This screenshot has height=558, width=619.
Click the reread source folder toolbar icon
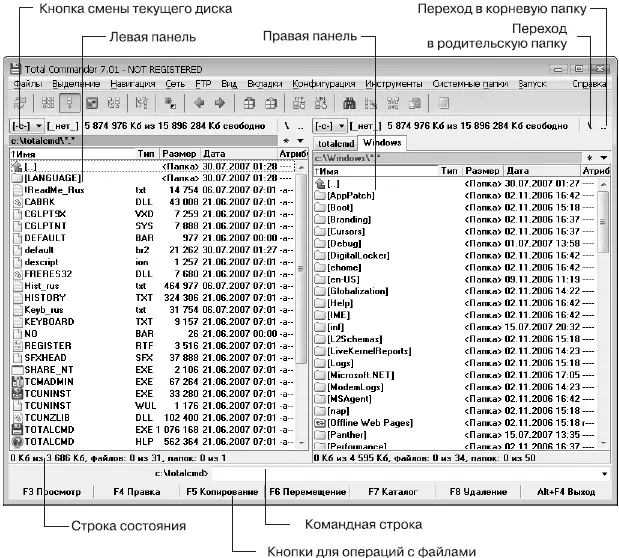19,103
